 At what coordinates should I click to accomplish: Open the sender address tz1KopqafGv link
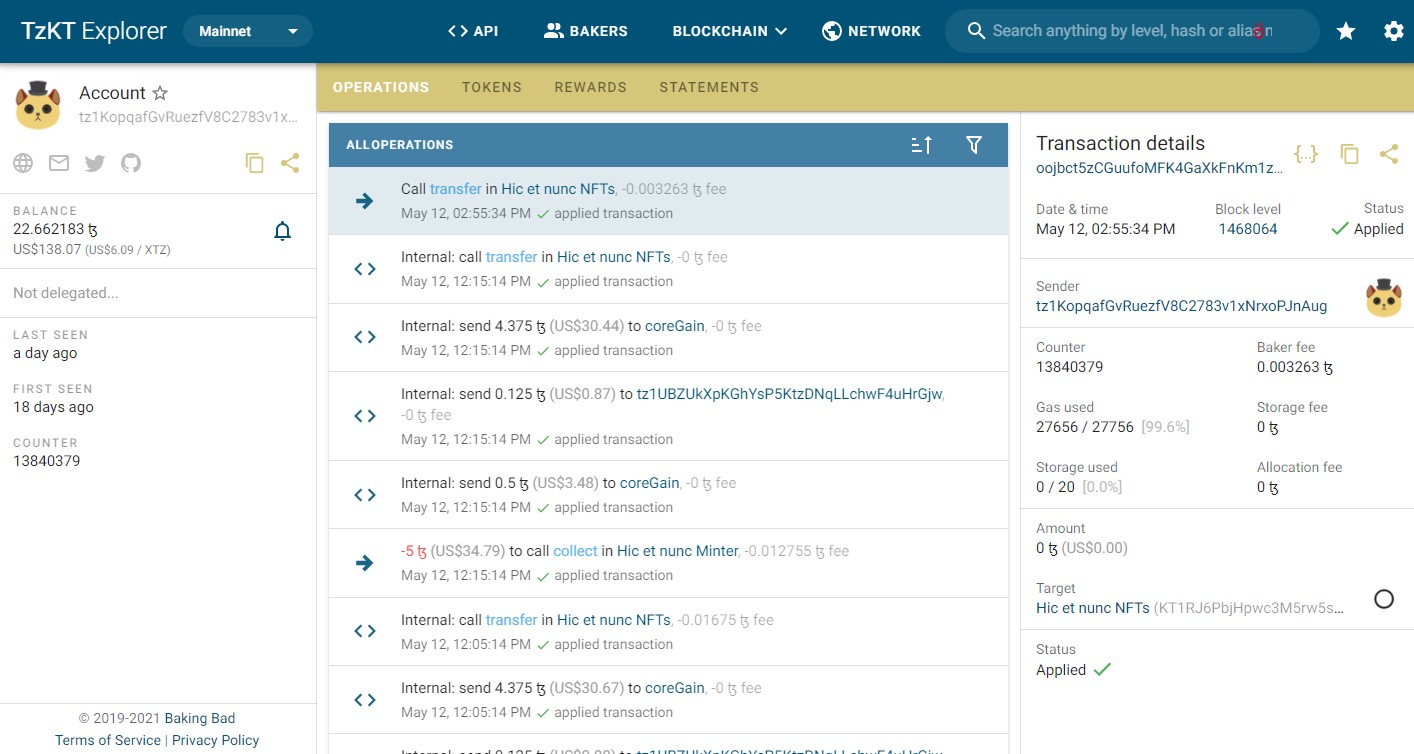(x=1182, y=306)
